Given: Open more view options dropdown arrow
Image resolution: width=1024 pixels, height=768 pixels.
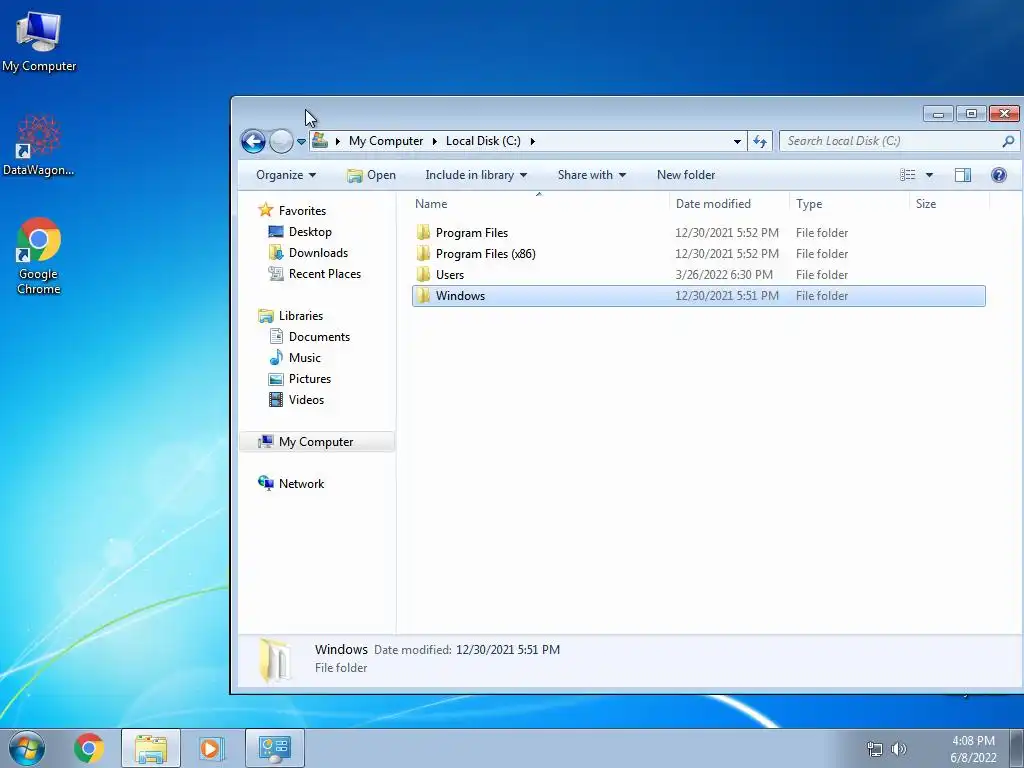Looking at the screenshot, I should [929, 175].
